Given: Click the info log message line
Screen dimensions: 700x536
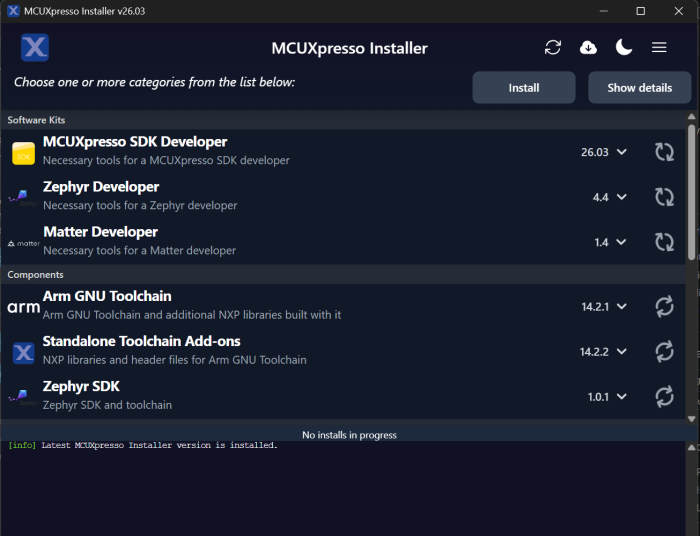Looking at the screenshot, I should 143,445.
